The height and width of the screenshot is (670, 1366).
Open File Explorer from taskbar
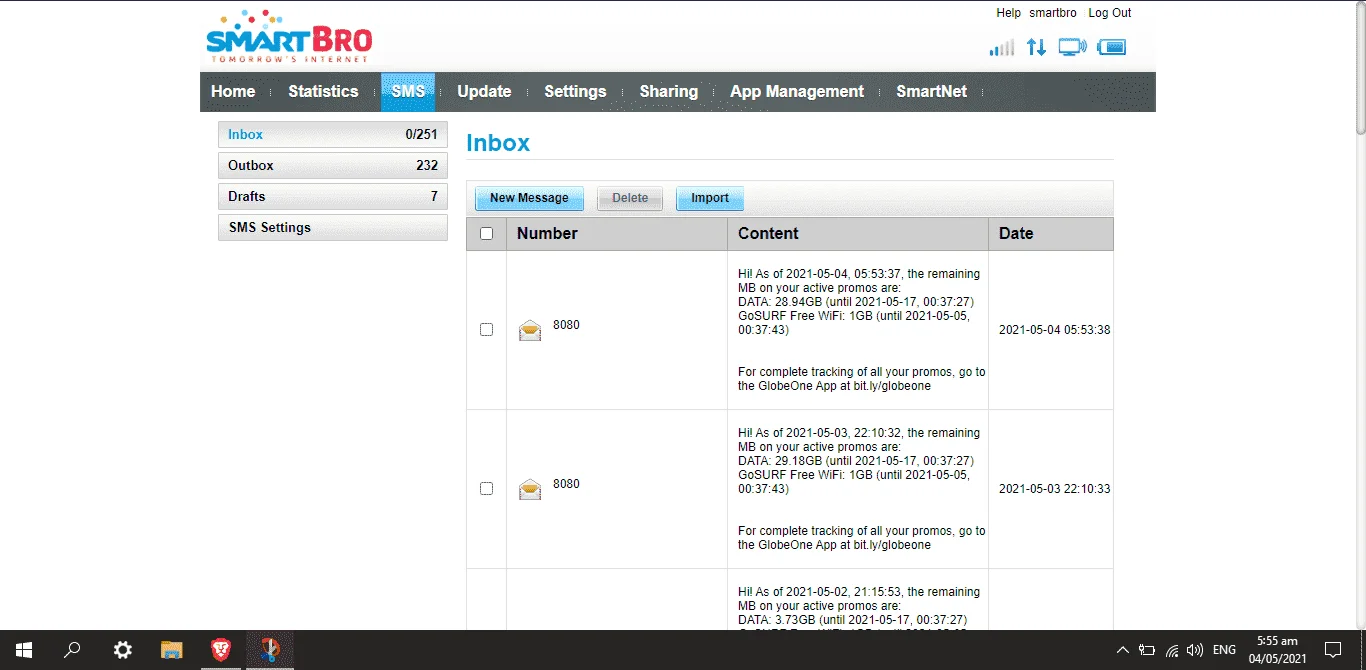pos(172,650)
